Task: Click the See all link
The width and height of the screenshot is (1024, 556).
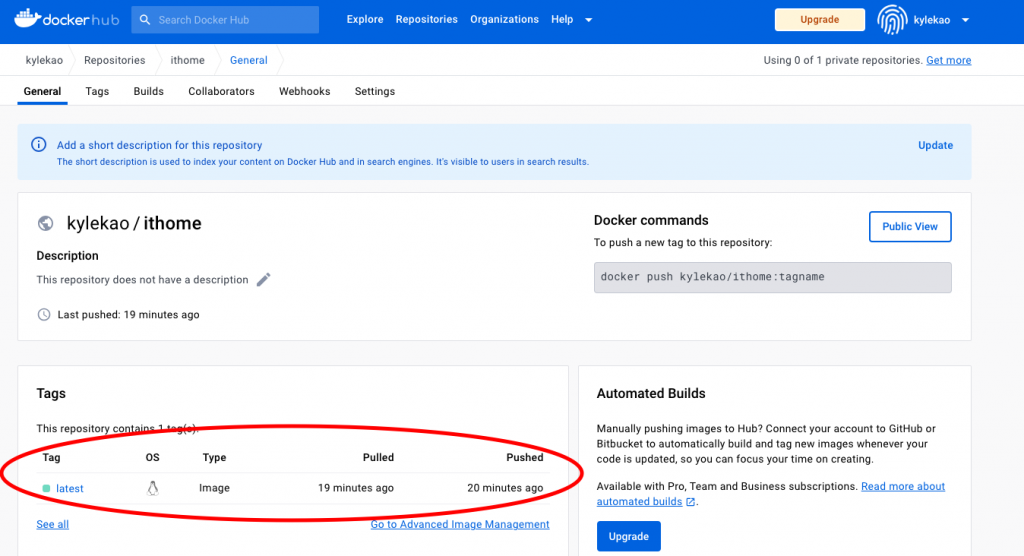Action: [52, 524]
